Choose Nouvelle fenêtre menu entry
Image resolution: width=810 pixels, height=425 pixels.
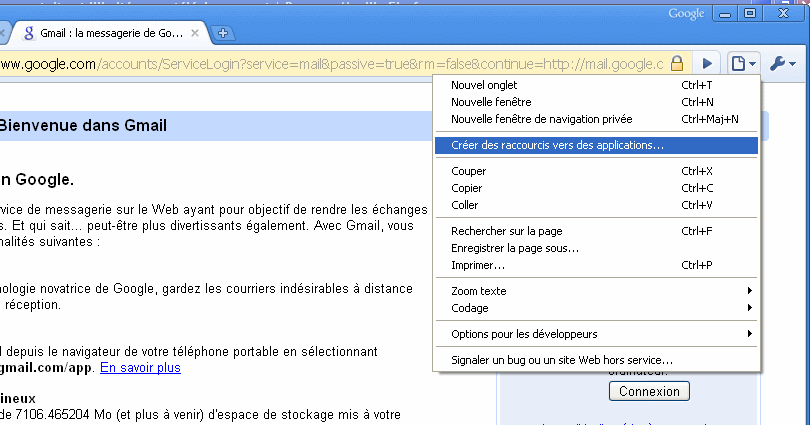597,102
